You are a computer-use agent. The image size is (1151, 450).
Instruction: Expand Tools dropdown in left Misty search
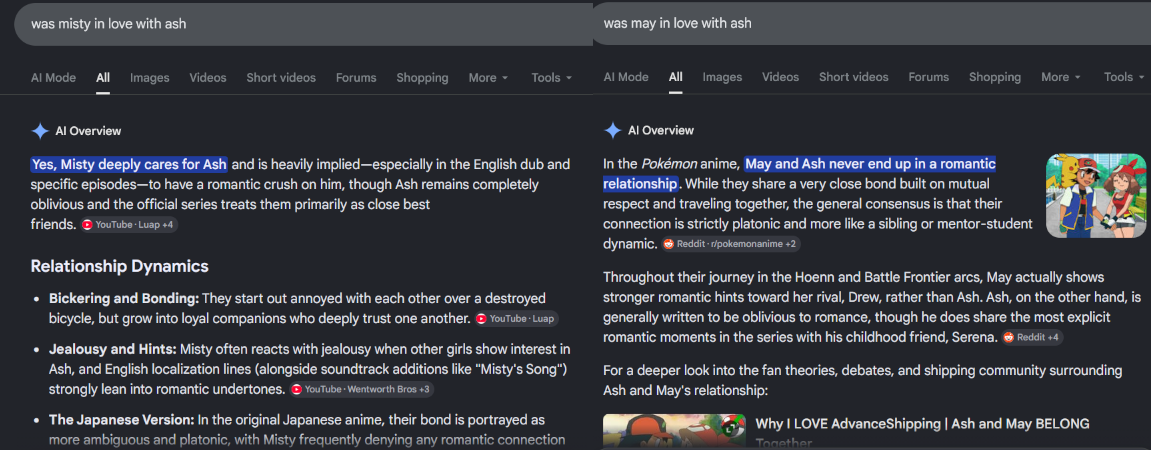(x=551, y=78)
